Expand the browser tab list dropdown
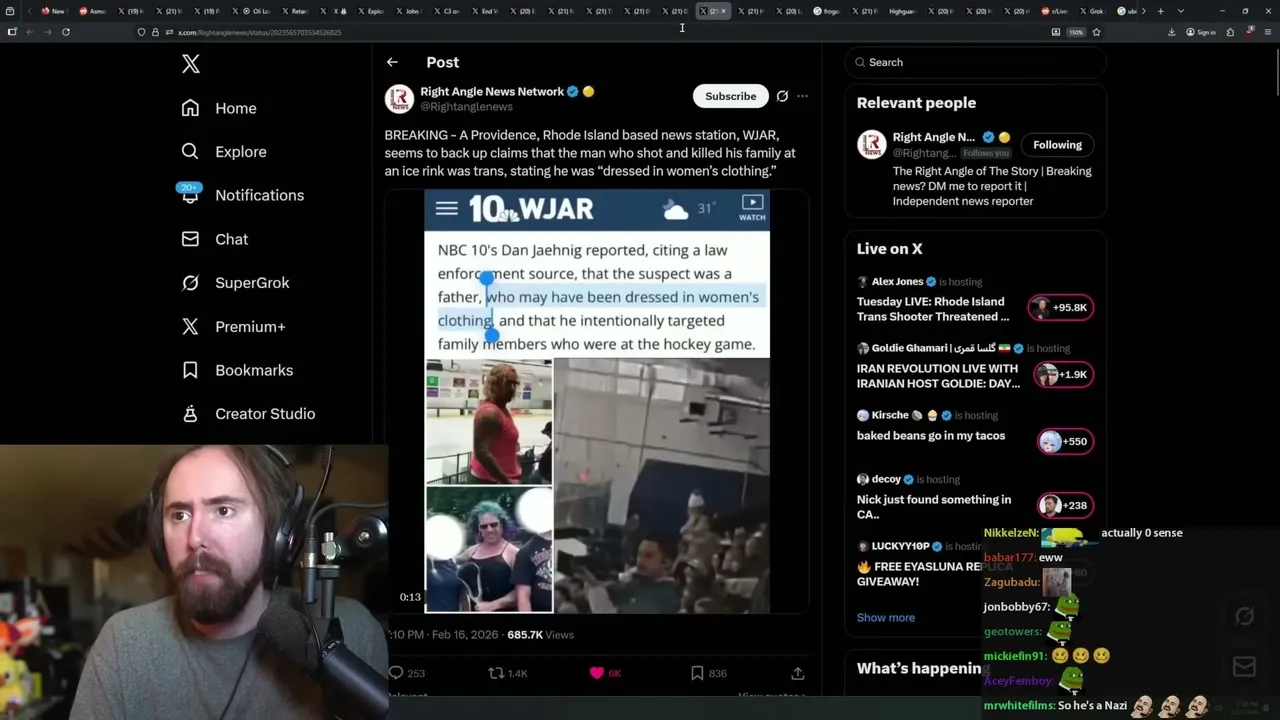This screenshot has width=1280, height=720. (1181, 11)
